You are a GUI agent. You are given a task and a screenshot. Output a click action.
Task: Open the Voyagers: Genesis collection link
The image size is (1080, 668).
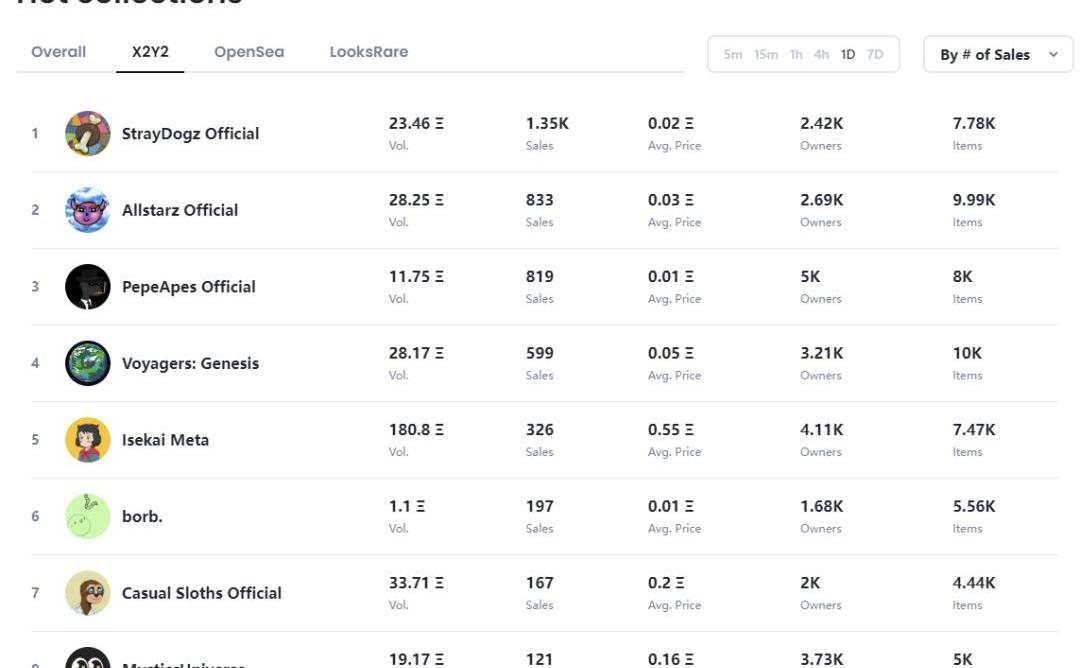pyautogui.click(x=190, y=363)
